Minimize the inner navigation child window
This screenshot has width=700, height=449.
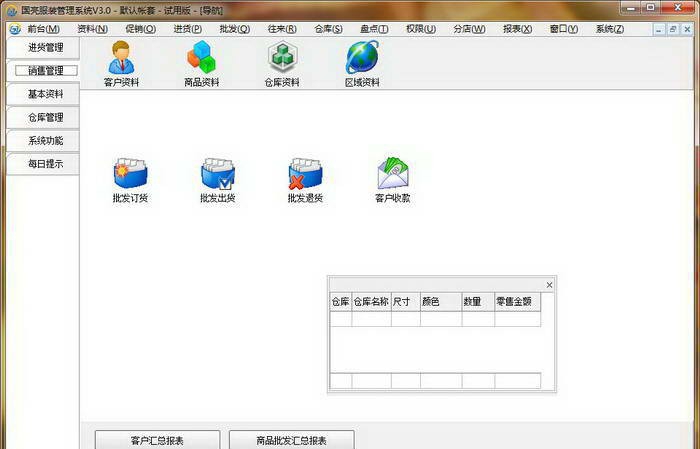tap(659, 30)
